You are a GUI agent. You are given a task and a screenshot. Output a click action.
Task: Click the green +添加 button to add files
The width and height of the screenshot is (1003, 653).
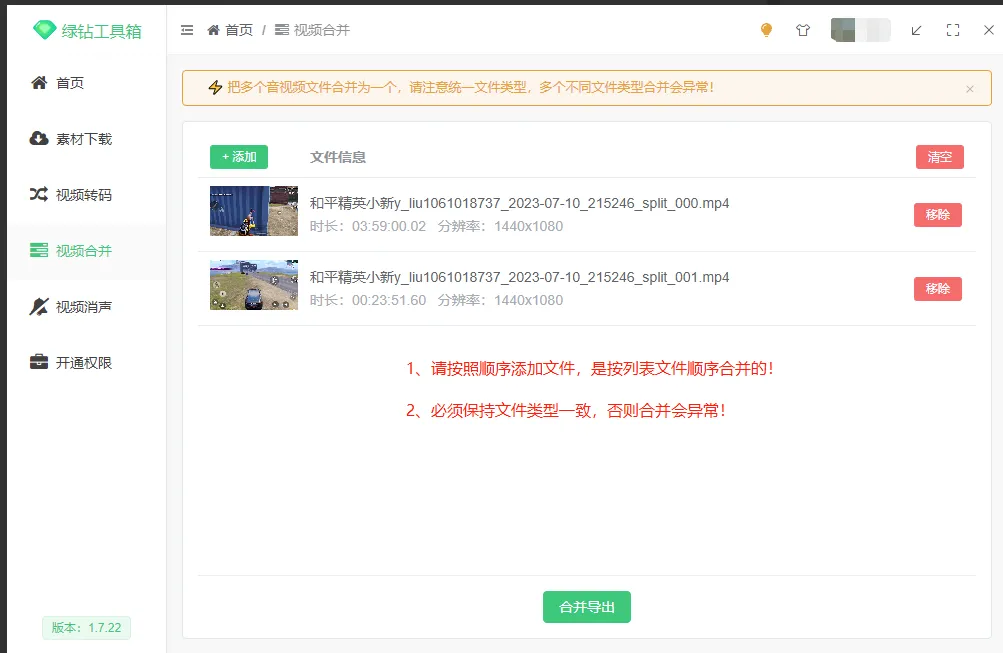[x=239, y=157]
